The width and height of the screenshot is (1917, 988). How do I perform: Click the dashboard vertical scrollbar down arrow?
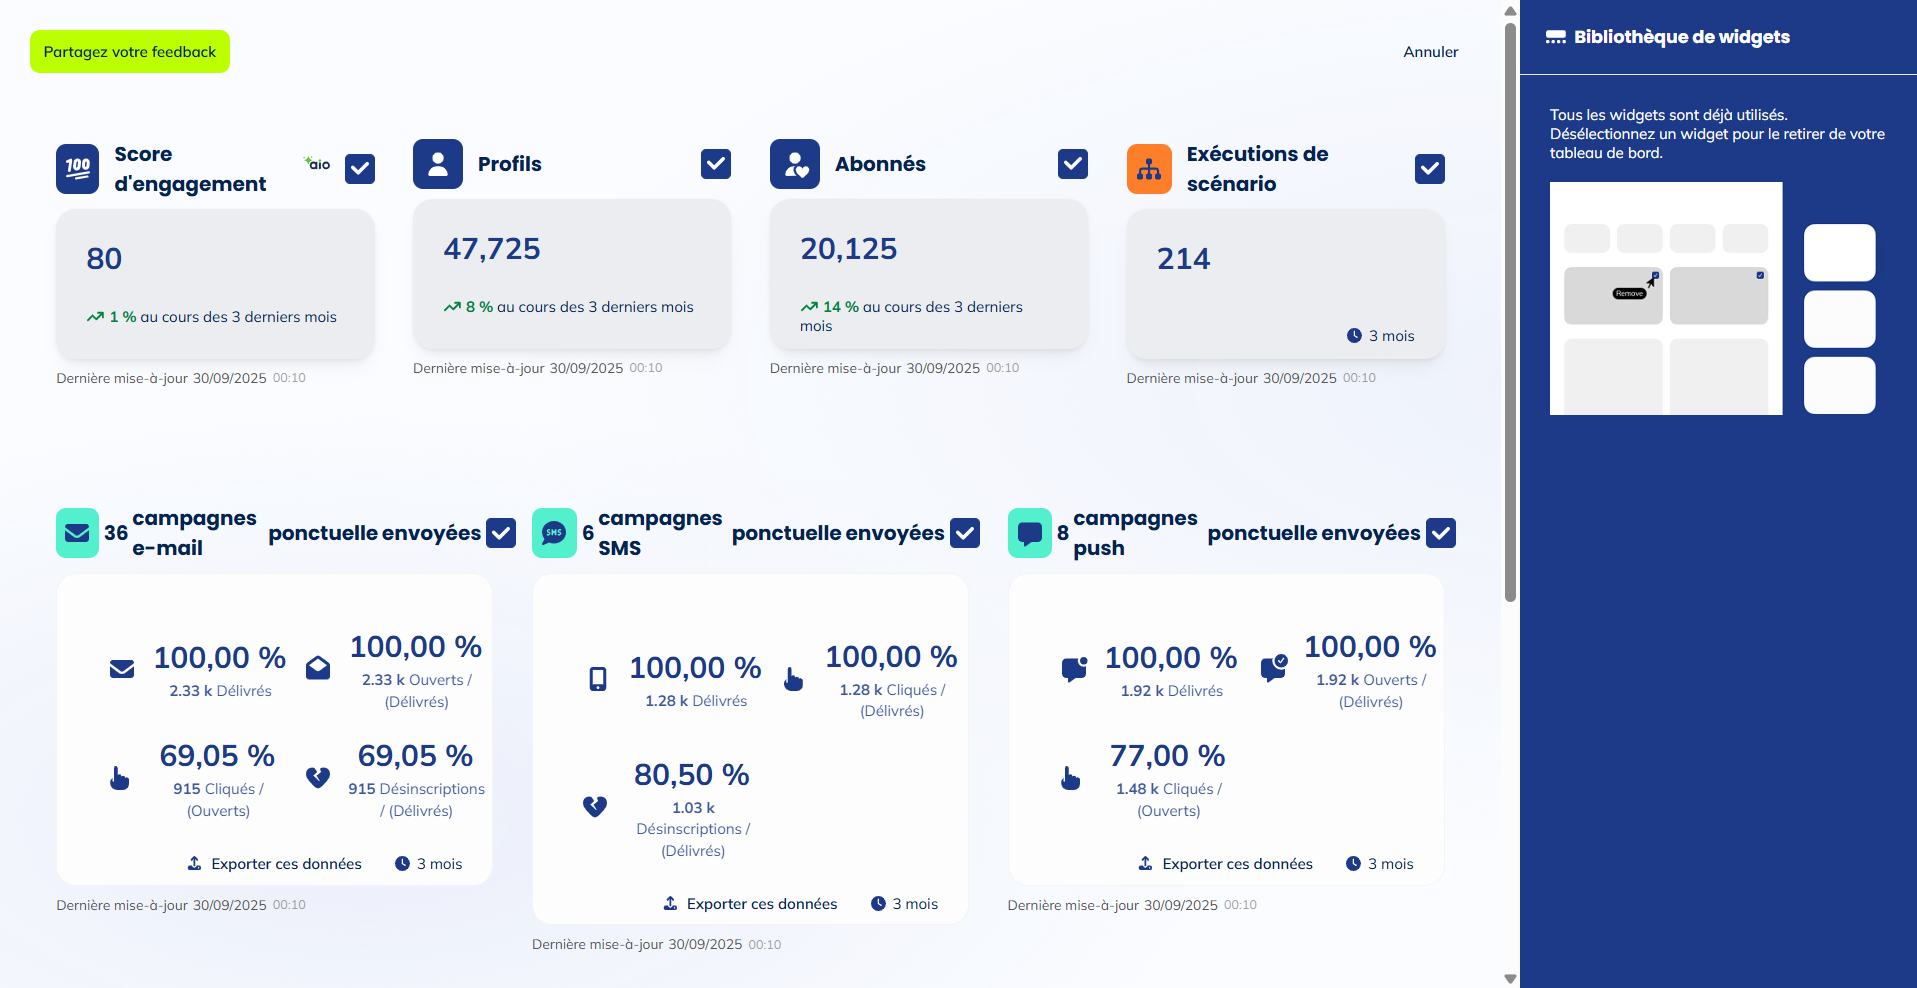coord(1510,979)
